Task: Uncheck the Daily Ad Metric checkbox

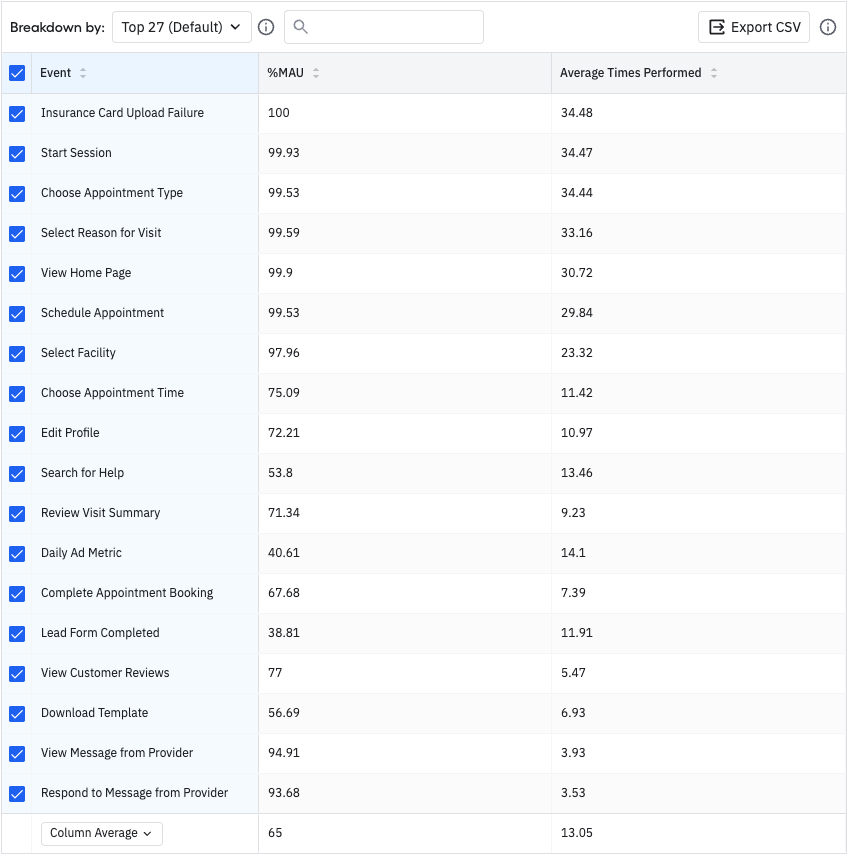Action: [x=17, y=554]
